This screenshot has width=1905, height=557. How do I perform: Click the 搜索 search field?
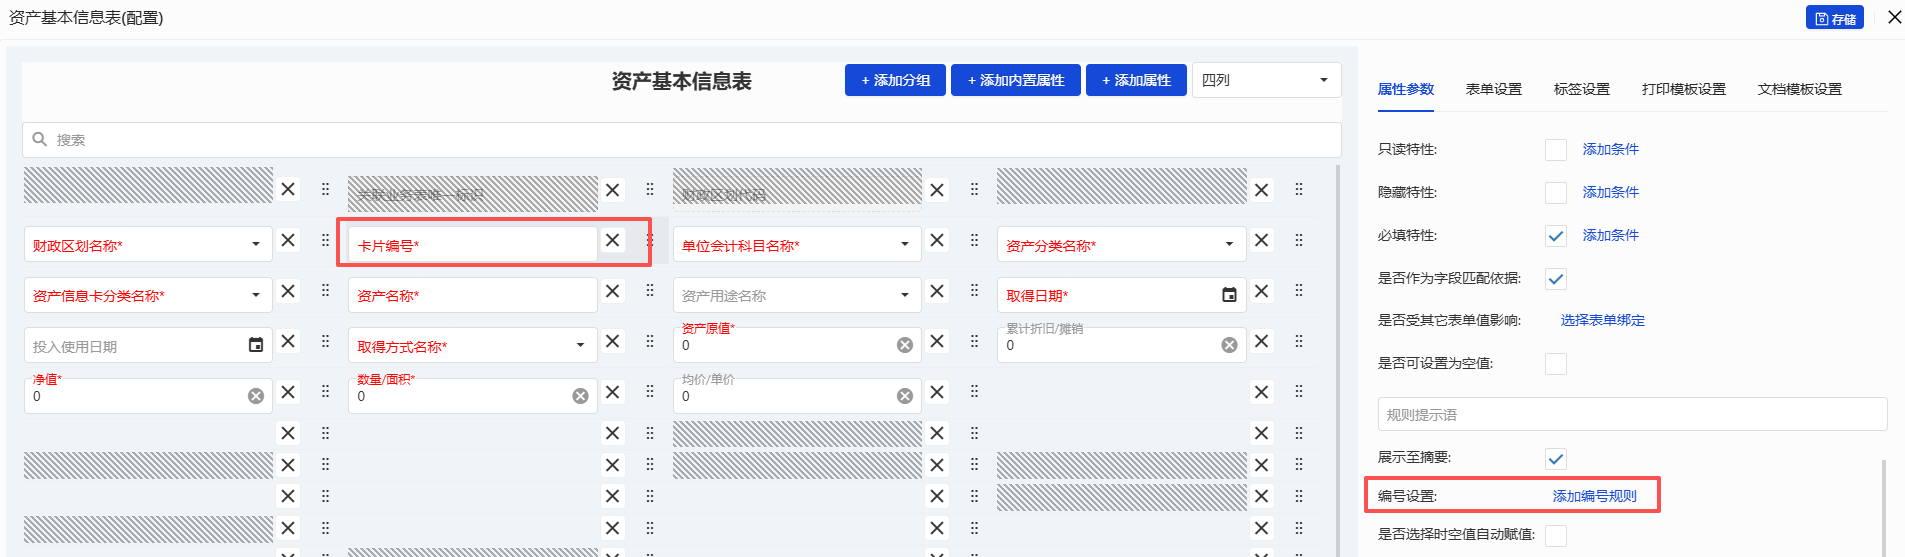[x=680, y=140]
